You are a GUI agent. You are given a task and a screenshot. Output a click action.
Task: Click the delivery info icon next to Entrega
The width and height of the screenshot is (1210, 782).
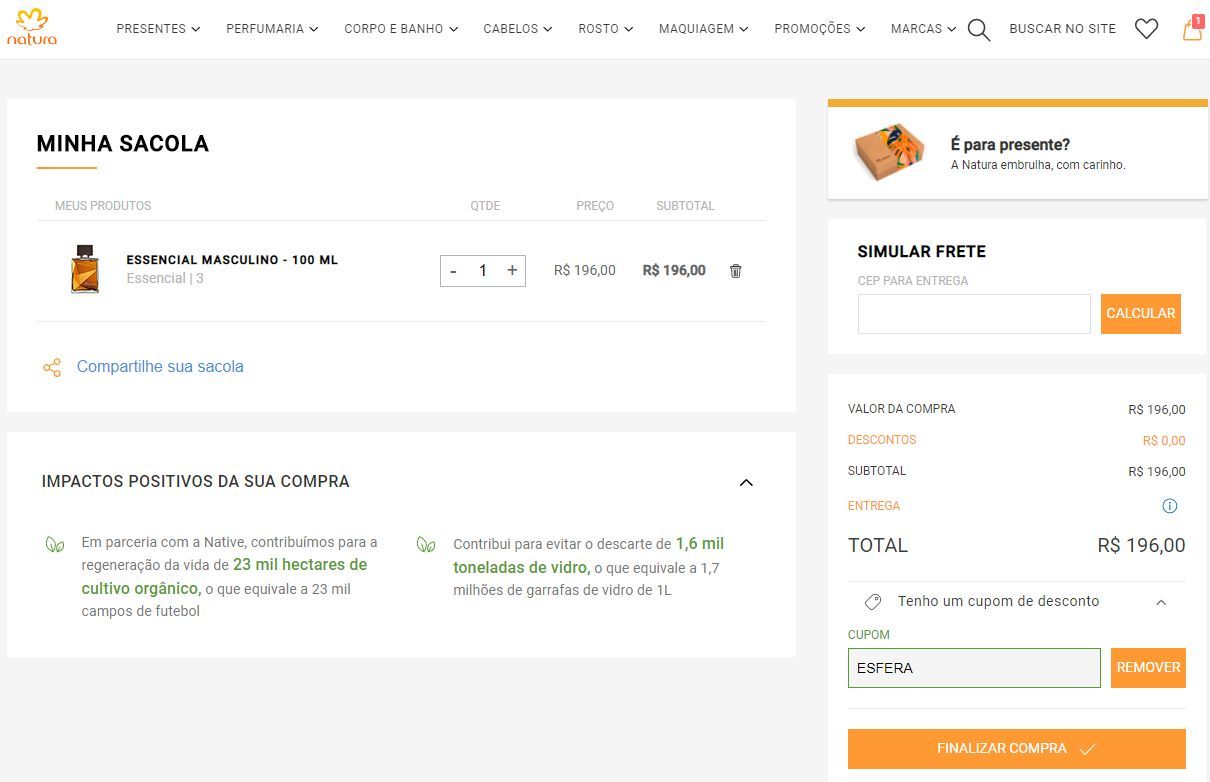[x=1170, y=506]
